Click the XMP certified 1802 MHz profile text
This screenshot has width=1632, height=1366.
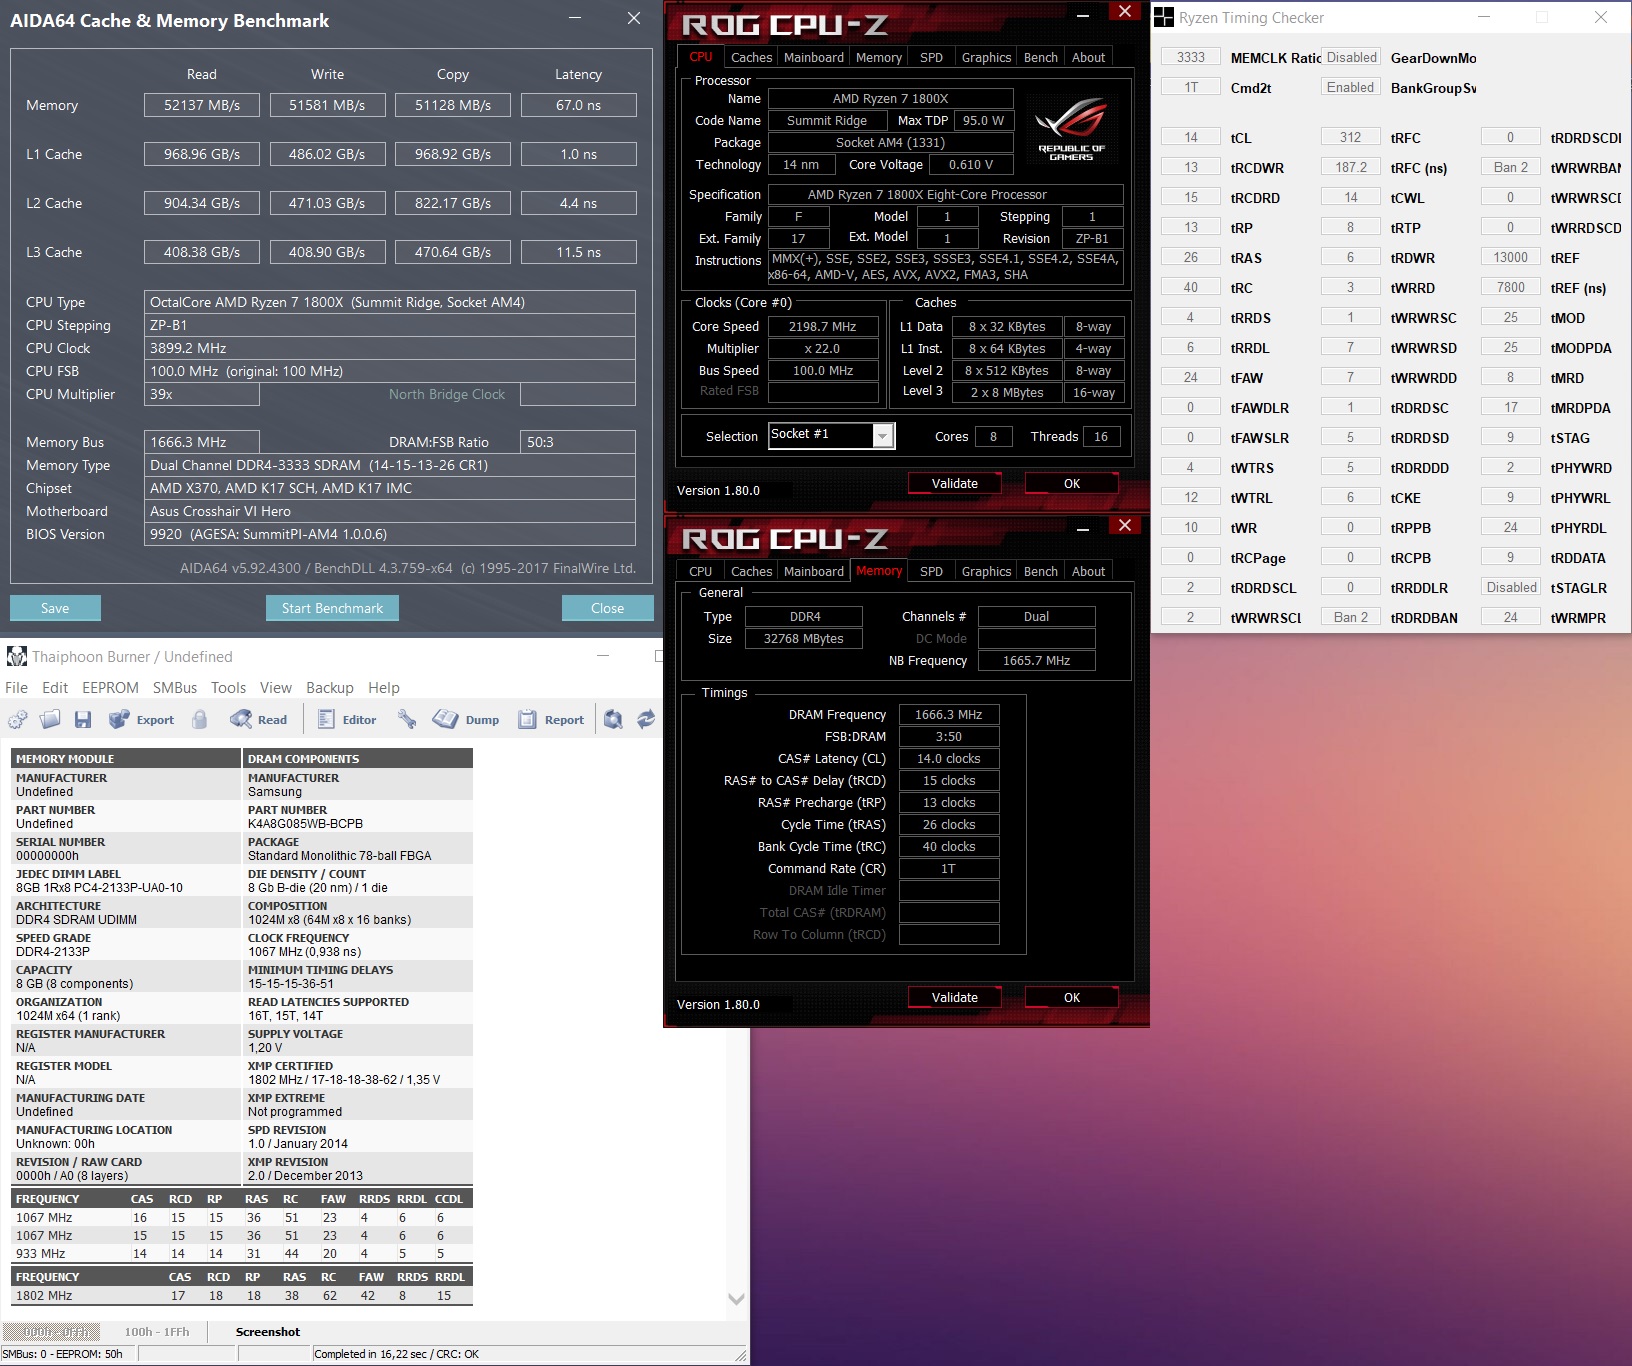point(344,1080)
